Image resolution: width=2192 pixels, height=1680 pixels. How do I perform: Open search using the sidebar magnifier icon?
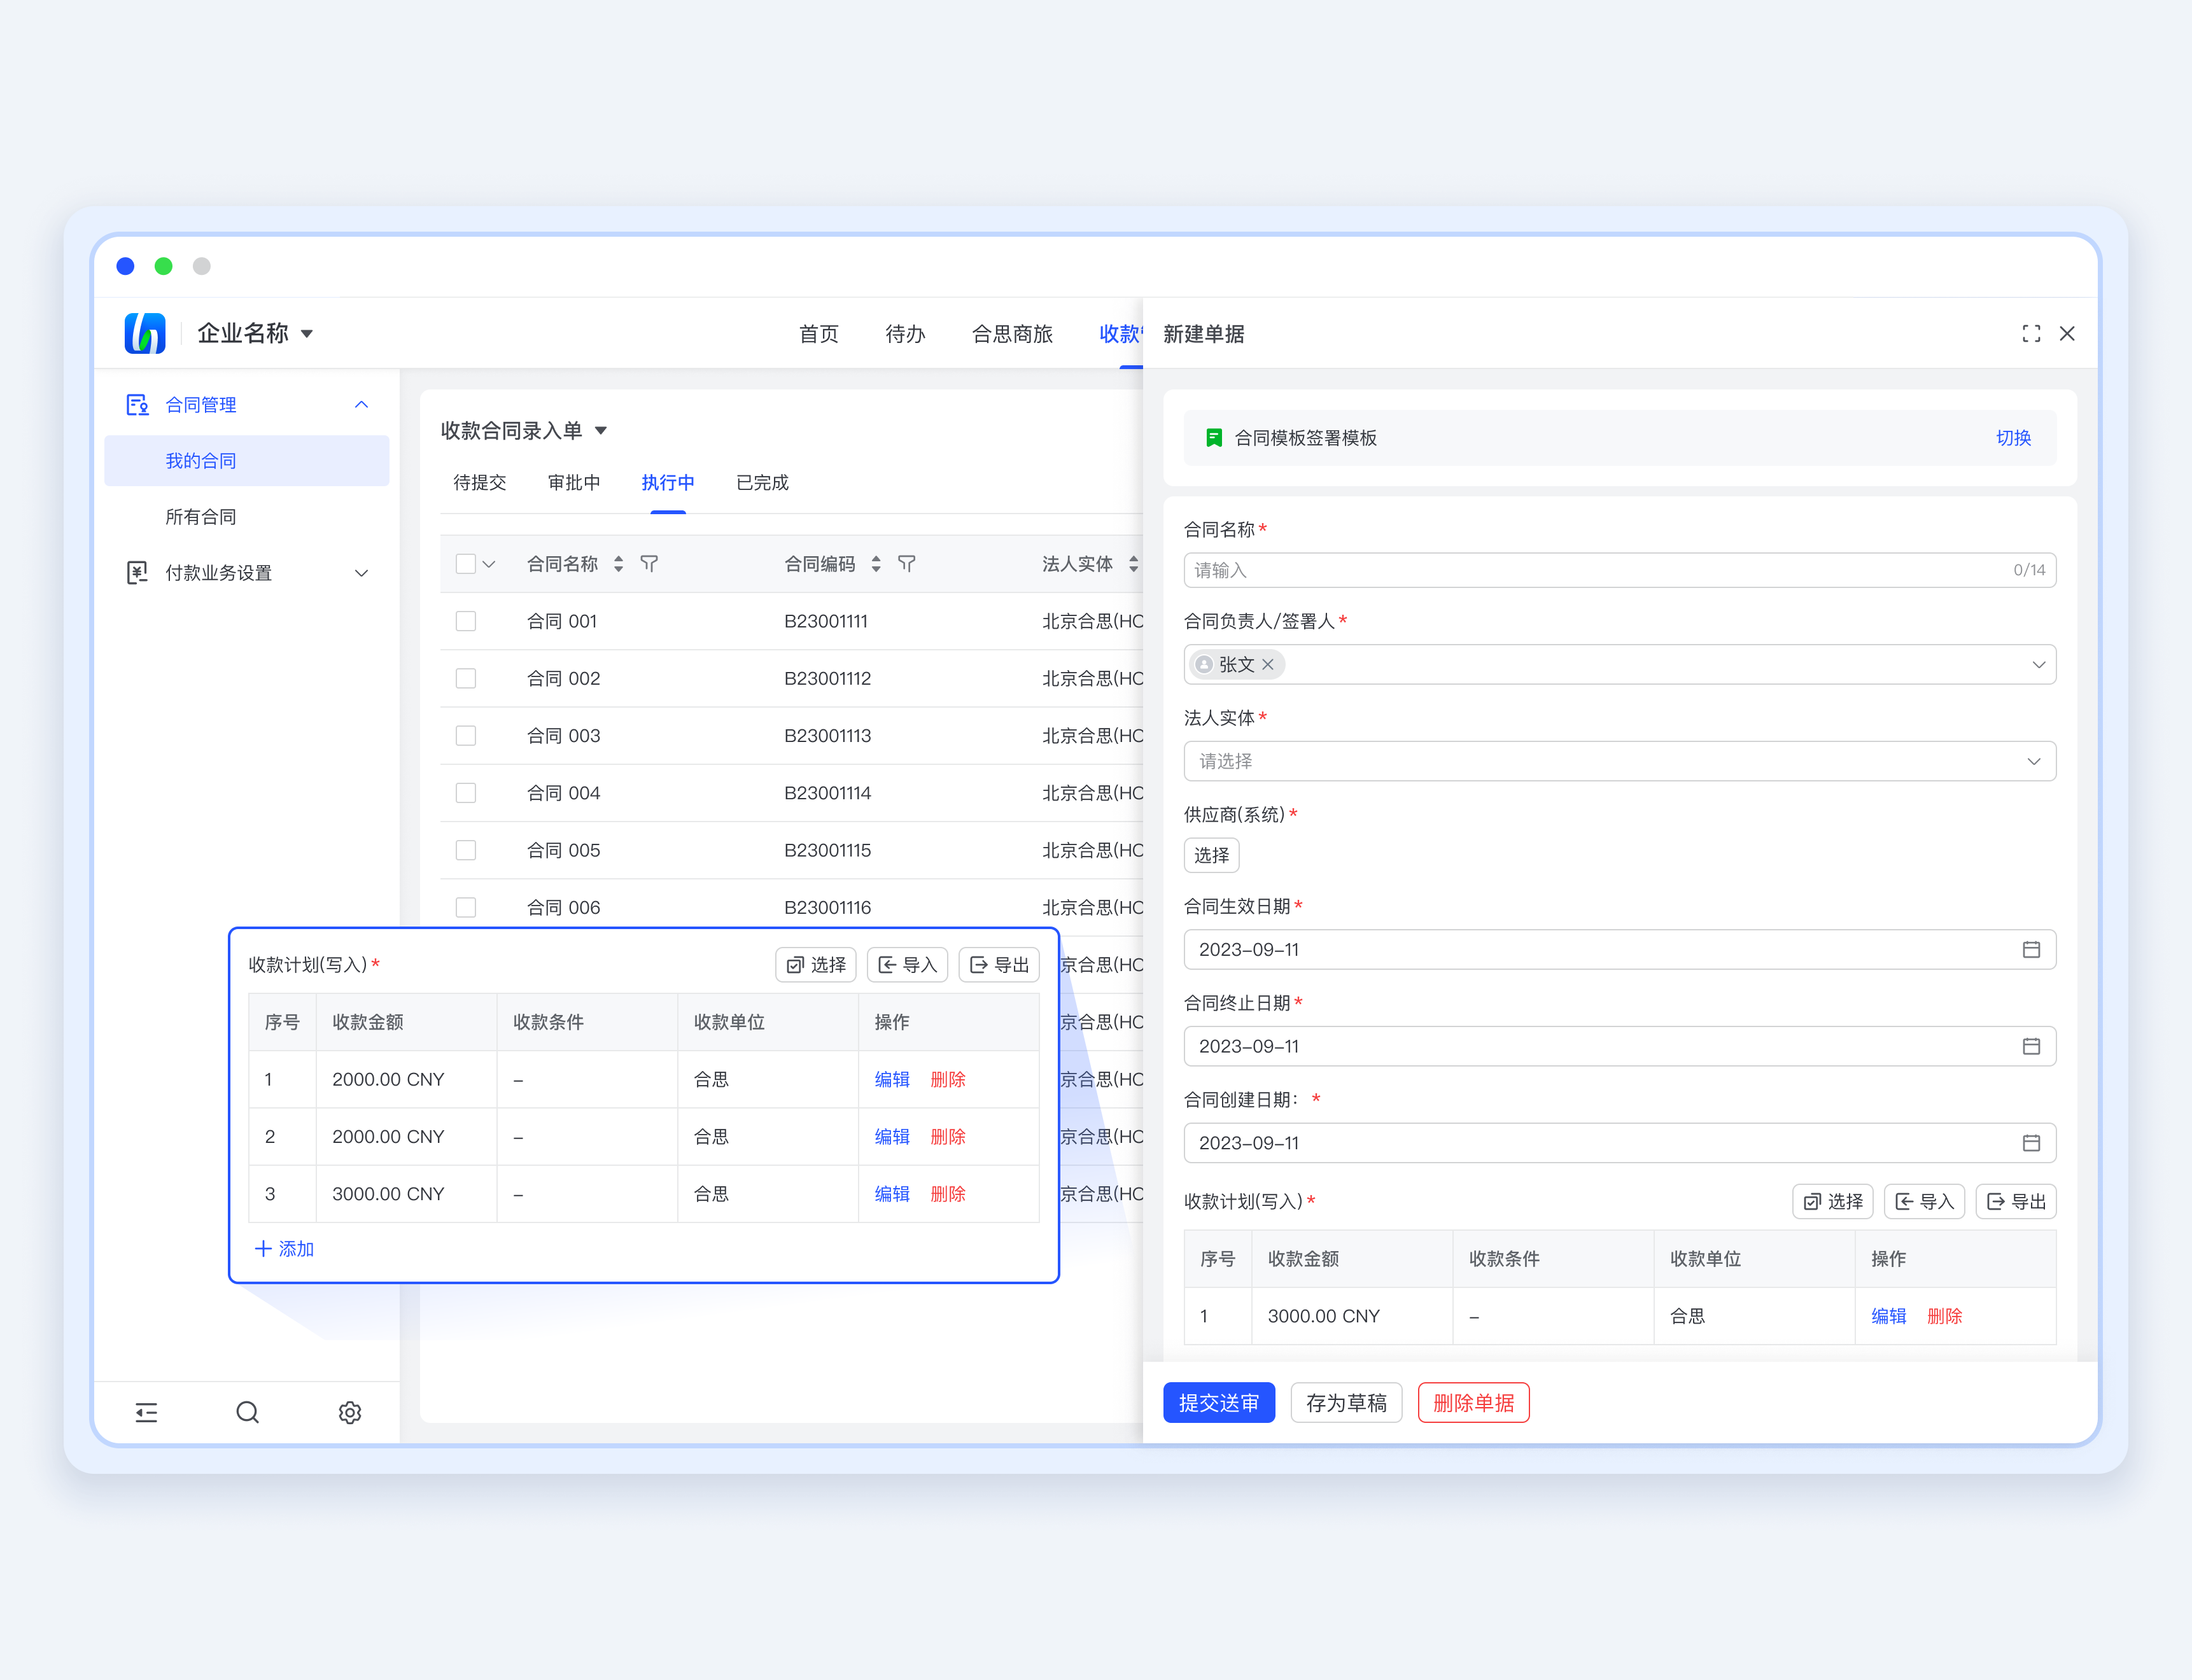tap(247, 1412)
